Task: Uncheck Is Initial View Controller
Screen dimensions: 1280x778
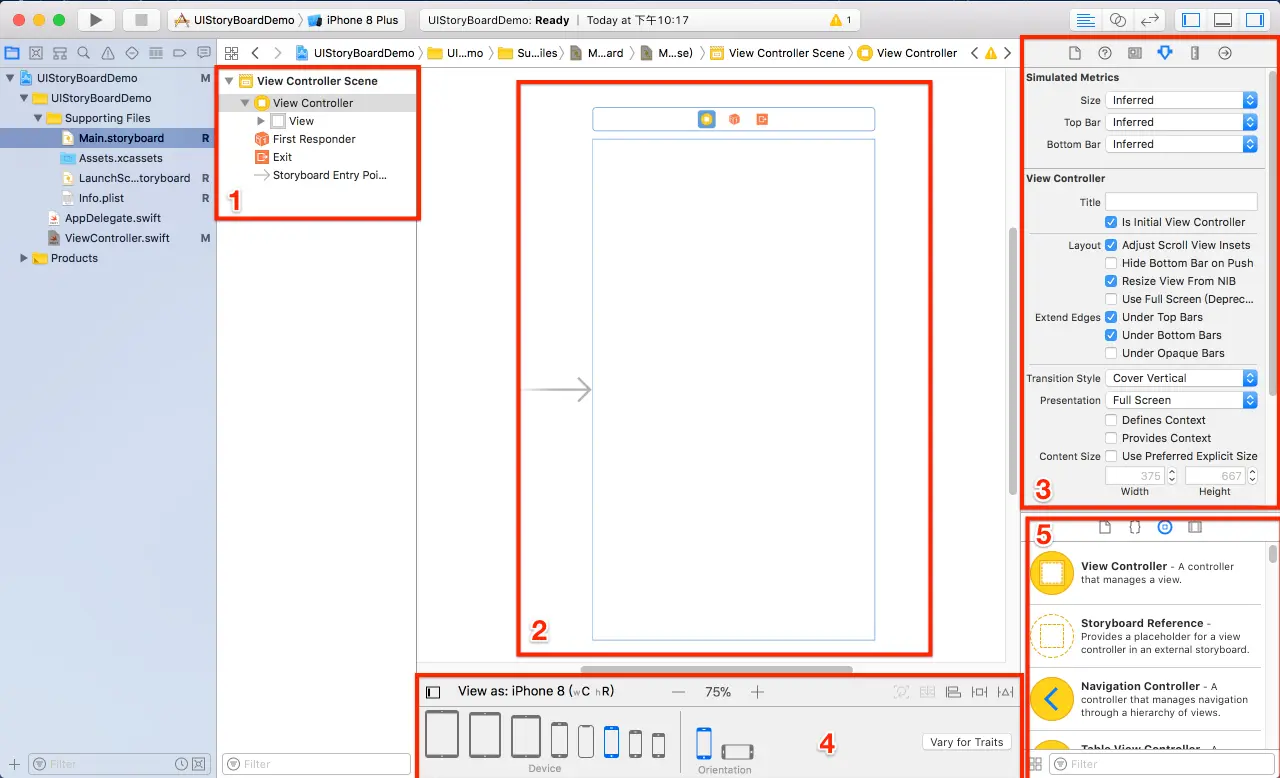Action: coord(1111,222)
